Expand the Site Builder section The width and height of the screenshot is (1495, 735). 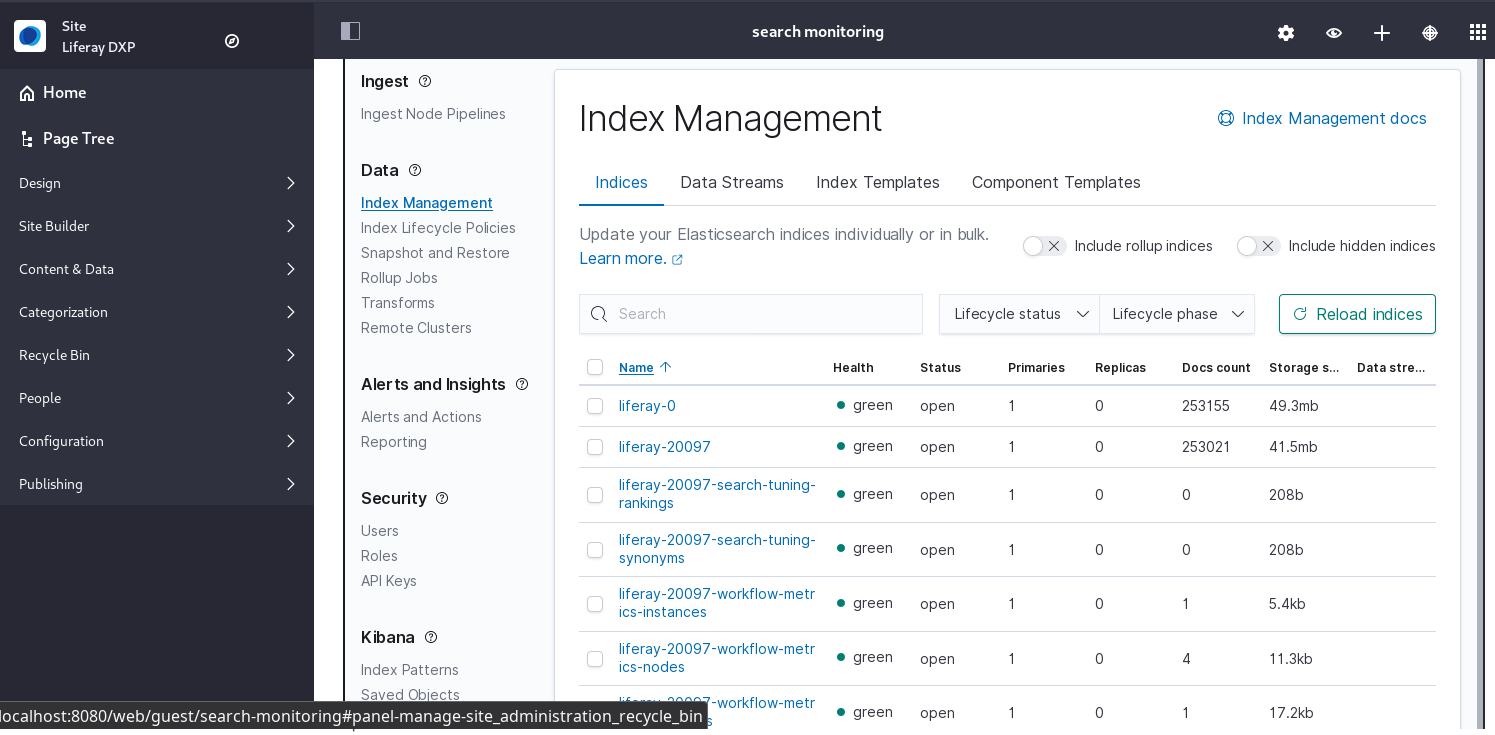tap(157, 226)
